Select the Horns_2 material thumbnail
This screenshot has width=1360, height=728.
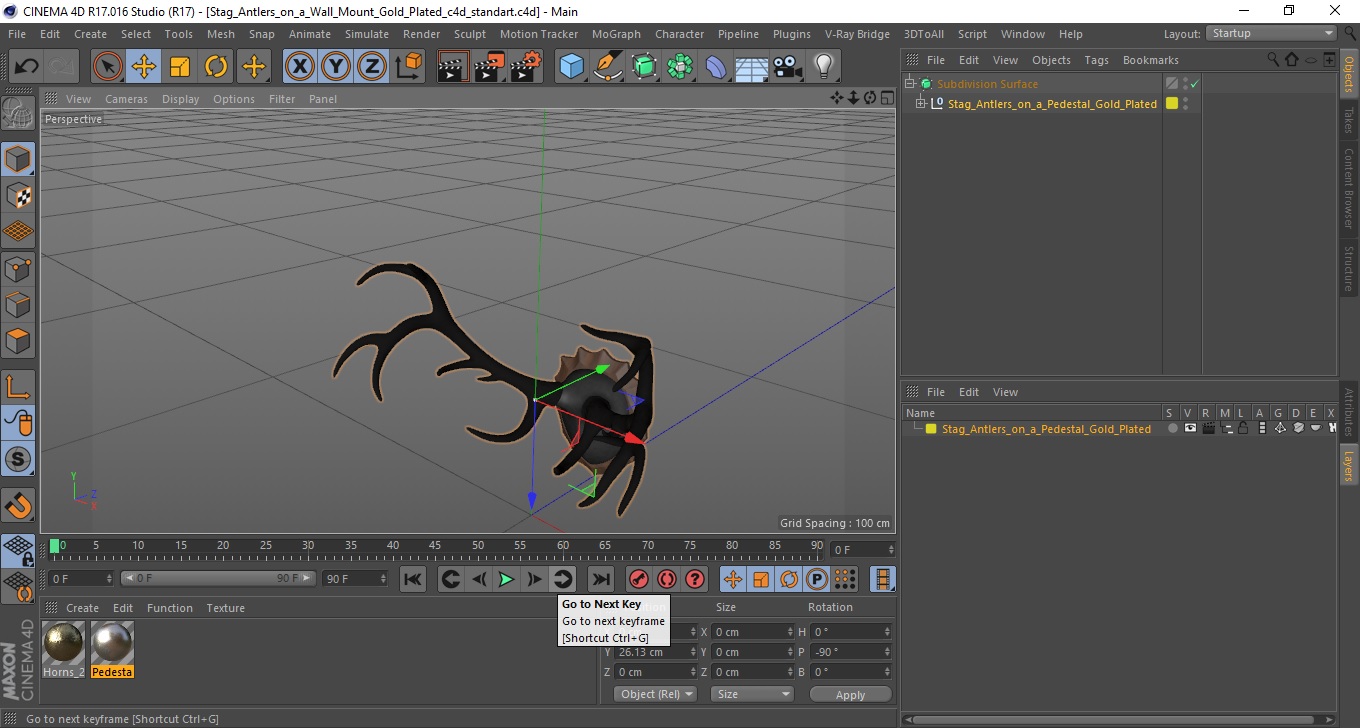(64, 649)
